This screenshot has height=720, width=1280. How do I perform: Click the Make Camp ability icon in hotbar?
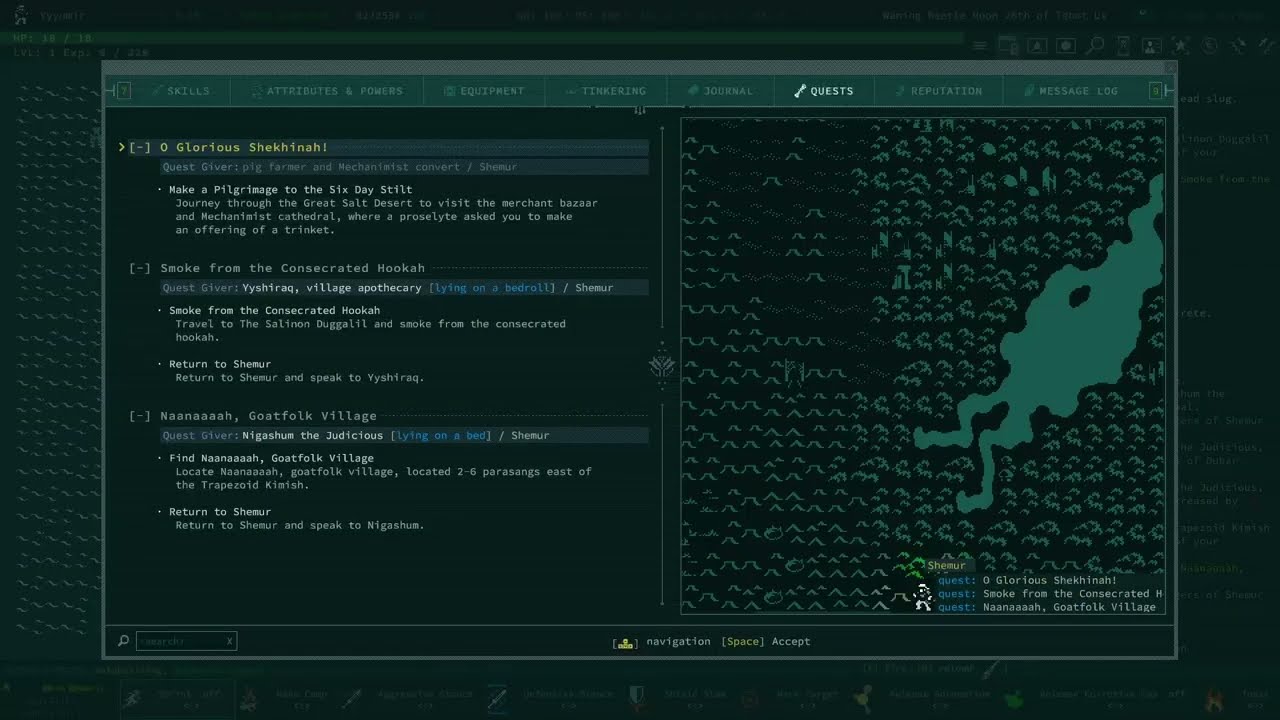249,698
